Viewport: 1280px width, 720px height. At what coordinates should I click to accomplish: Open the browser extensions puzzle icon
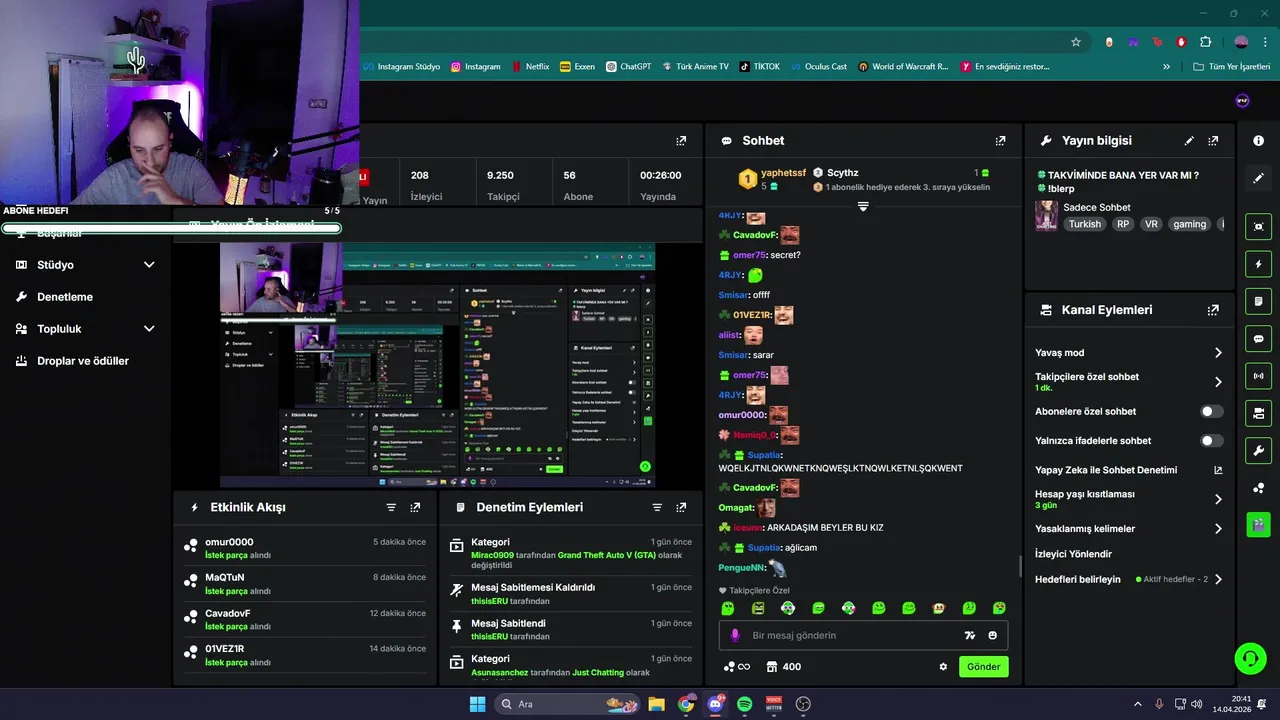tap(1205, 42)
